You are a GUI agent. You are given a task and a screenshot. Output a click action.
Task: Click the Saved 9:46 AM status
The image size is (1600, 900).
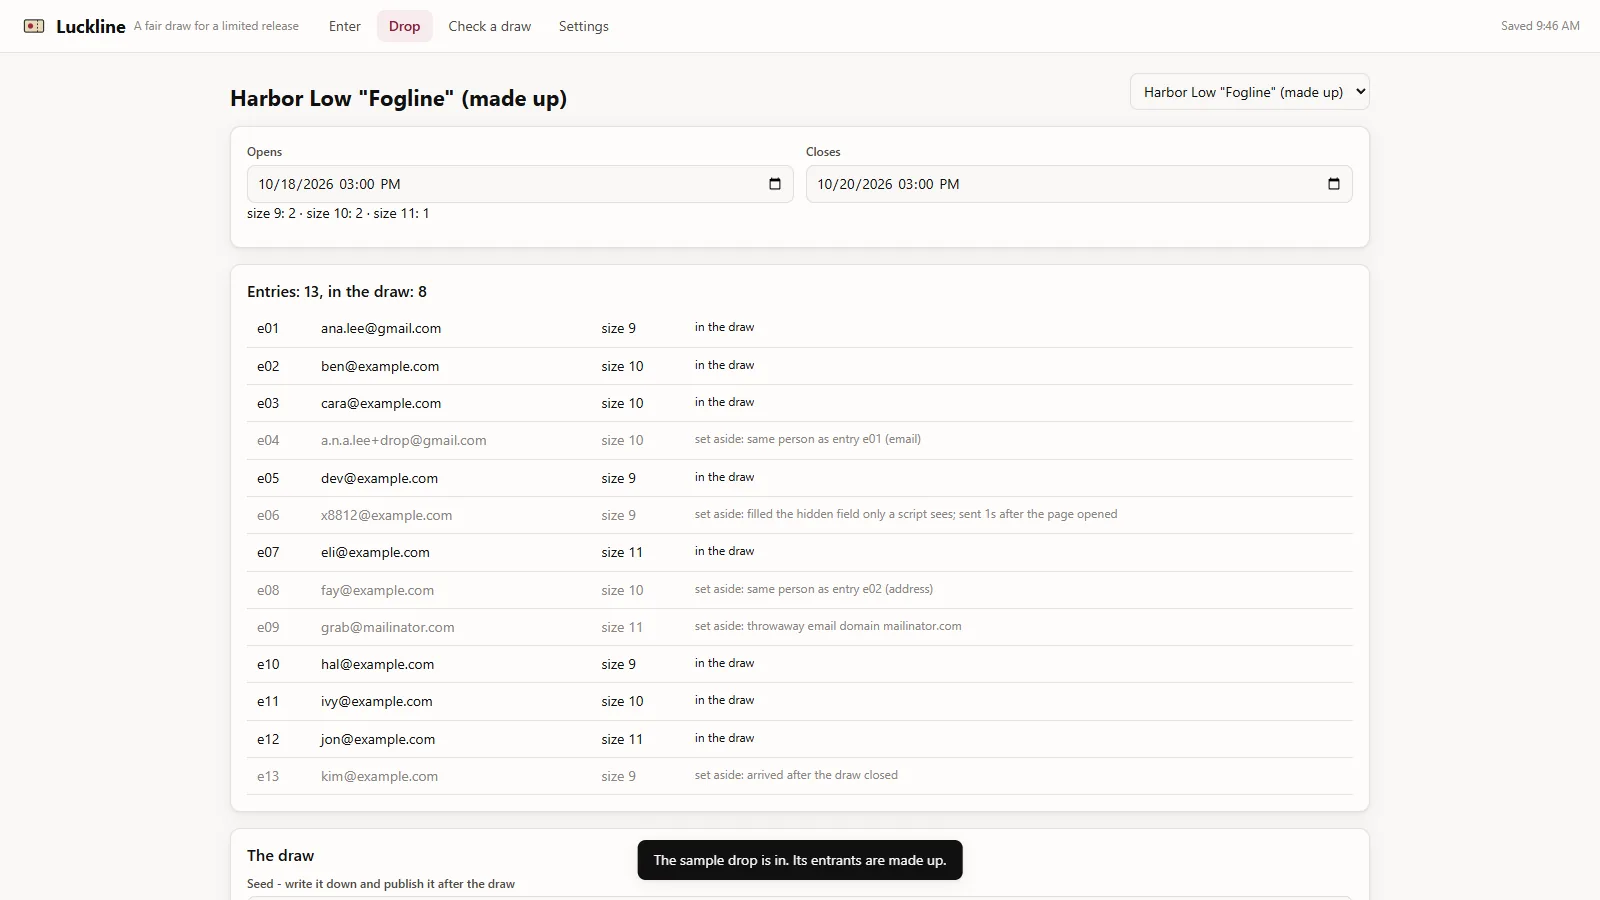pos(1540,26)
